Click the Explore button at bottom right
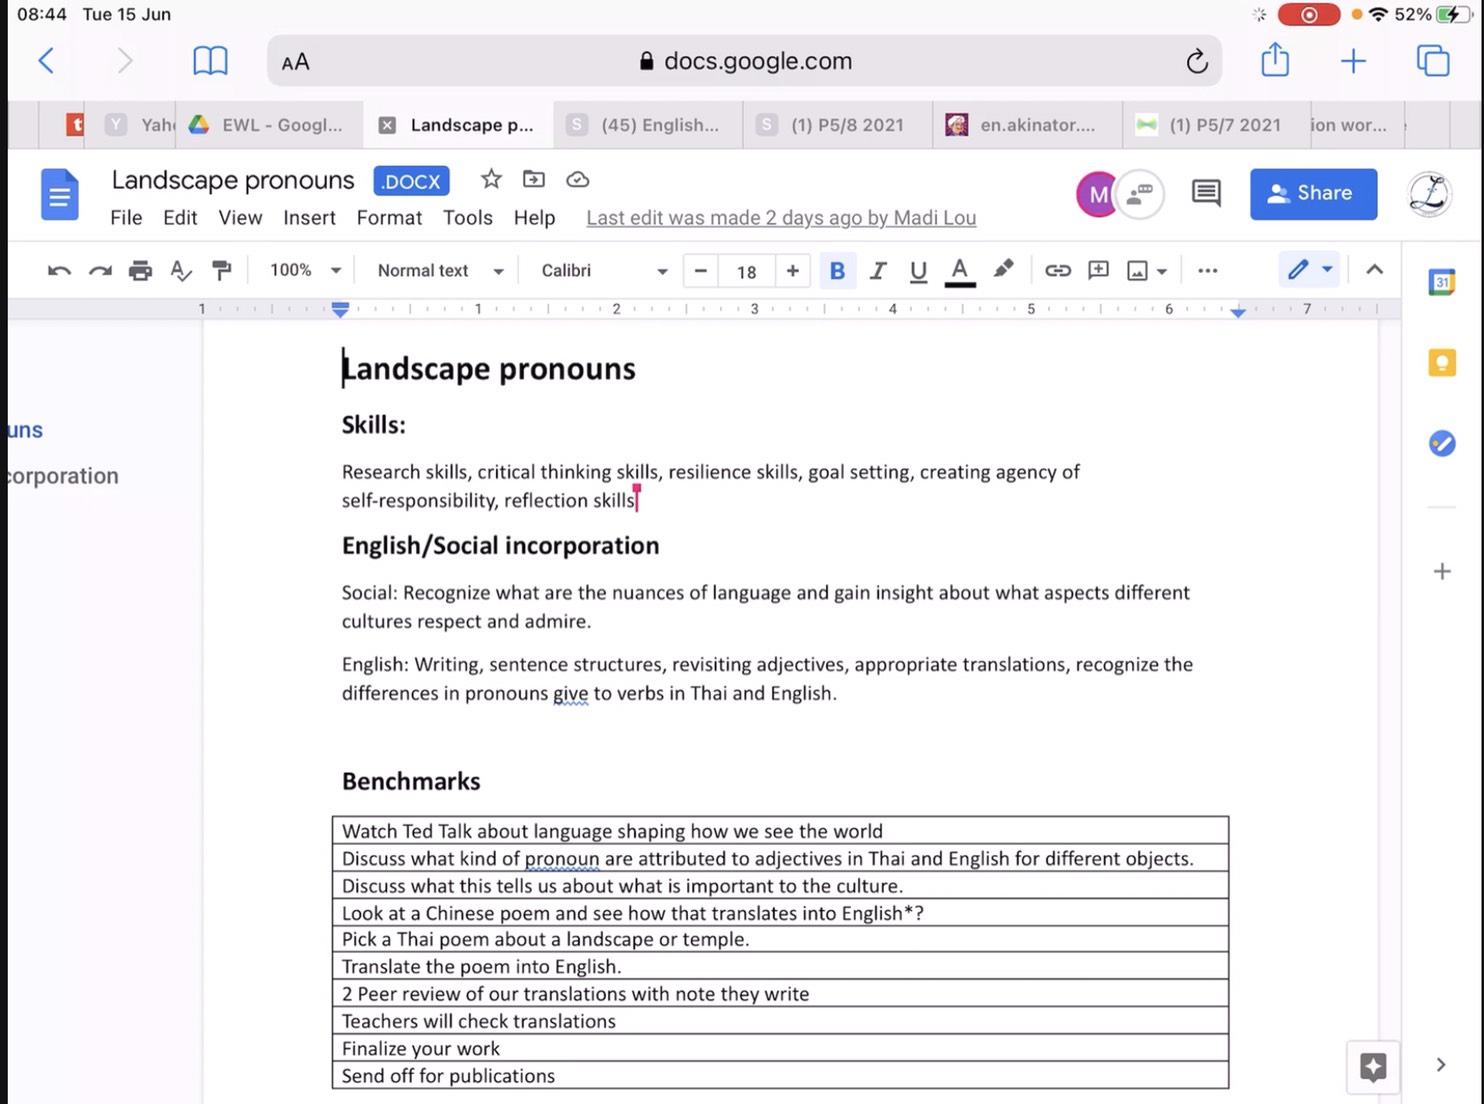 (x=1373, y=1067)
